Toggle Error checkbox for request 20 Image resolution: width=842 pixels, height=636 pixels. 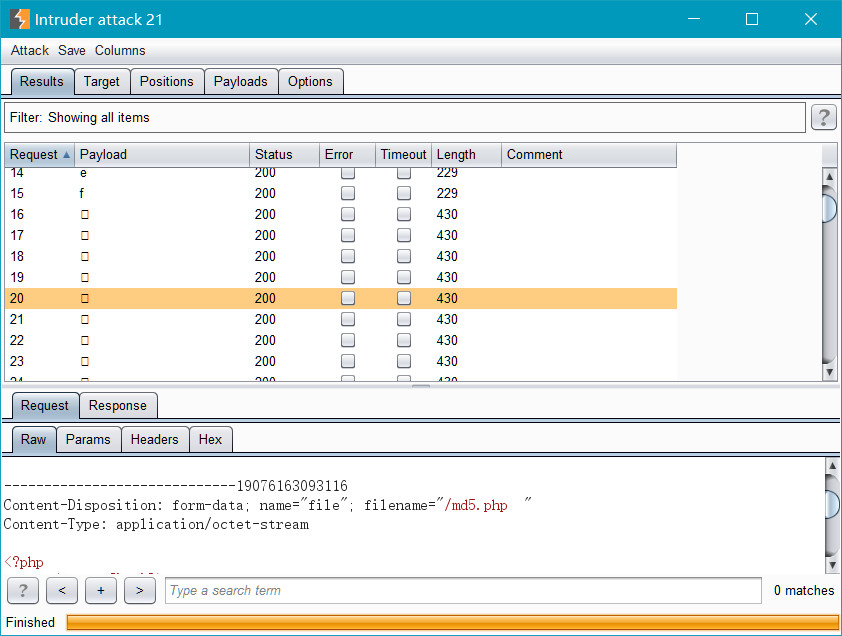(x=347, y=298)
